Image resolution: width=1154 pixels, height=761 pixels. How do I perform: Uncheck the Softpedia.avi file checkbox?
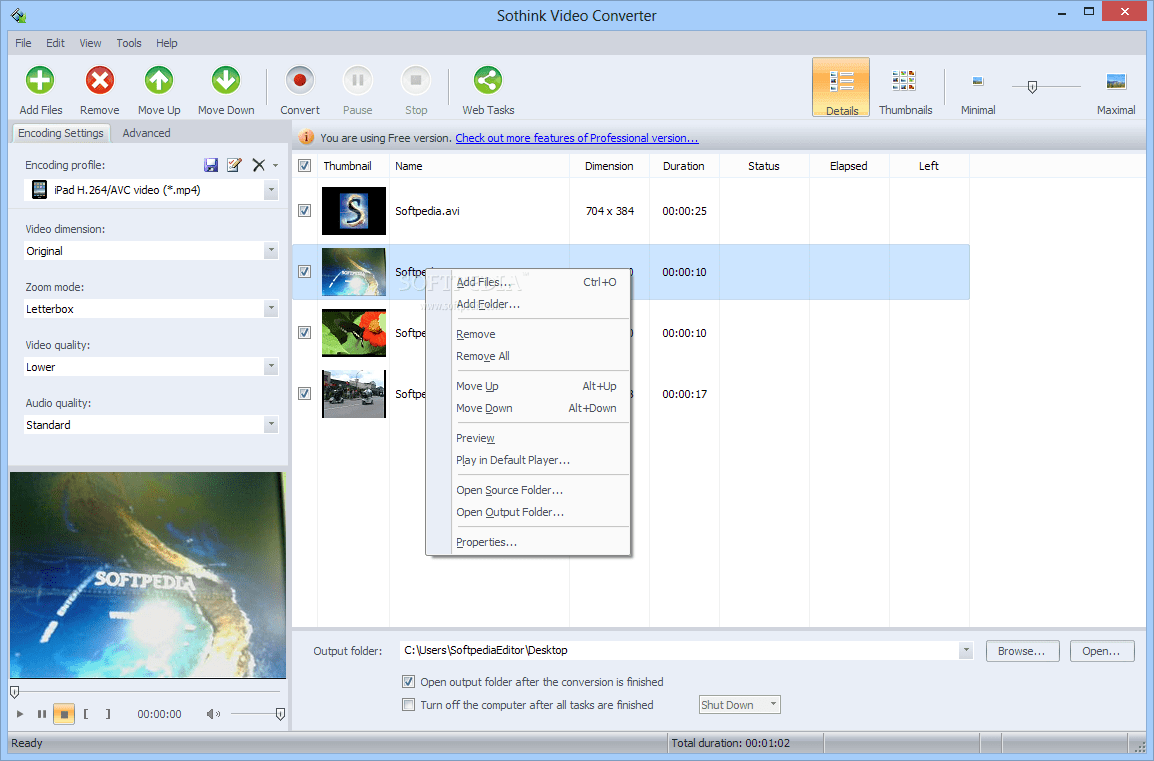pyautogui.click(x=304, y=211)
